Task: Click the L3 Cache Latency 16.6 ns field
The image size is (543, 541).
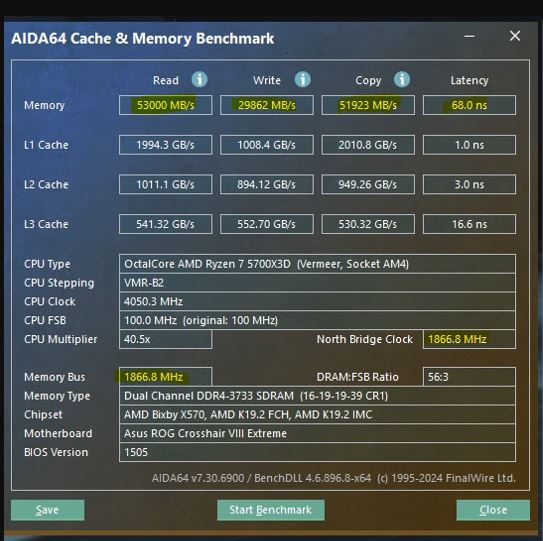Action: point(469,224)
